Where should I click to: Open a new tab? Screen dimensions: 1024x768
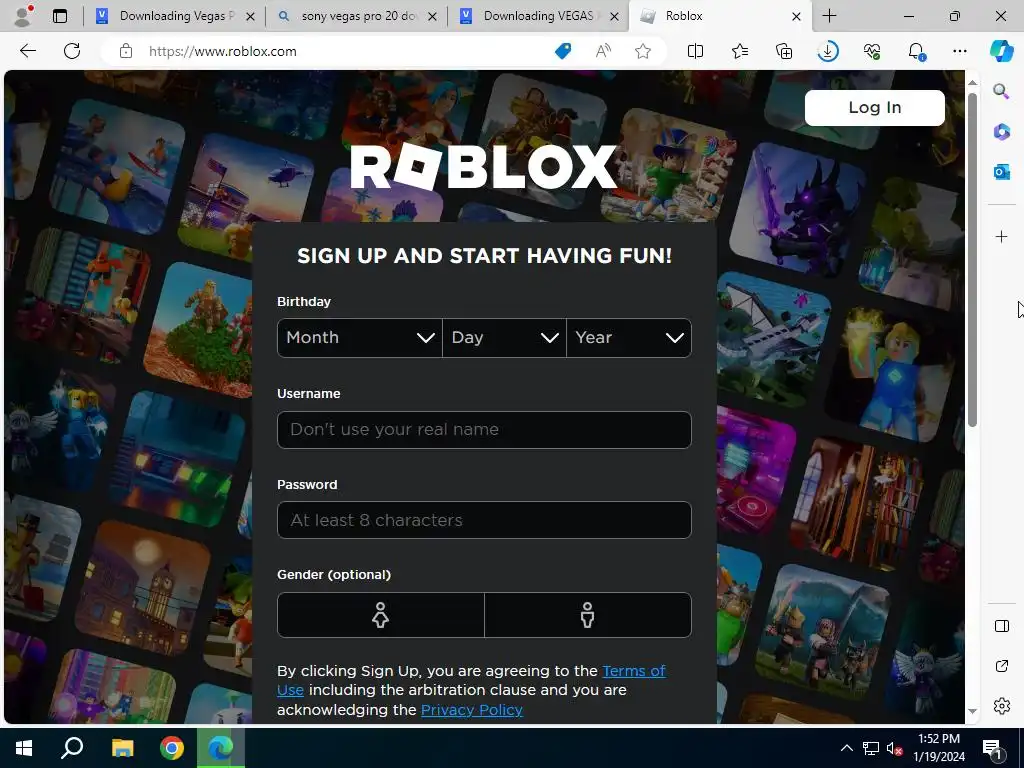click(829, 16)
